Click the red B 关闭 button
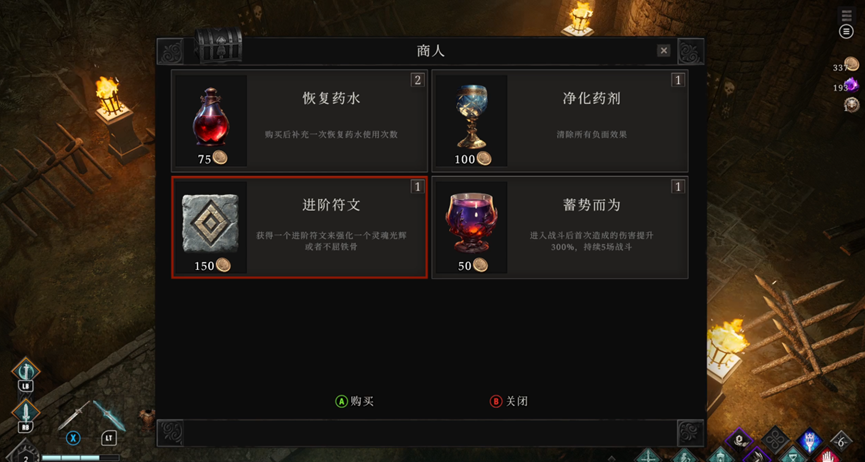Screen dimensions: 865x462 coord(509,401)
